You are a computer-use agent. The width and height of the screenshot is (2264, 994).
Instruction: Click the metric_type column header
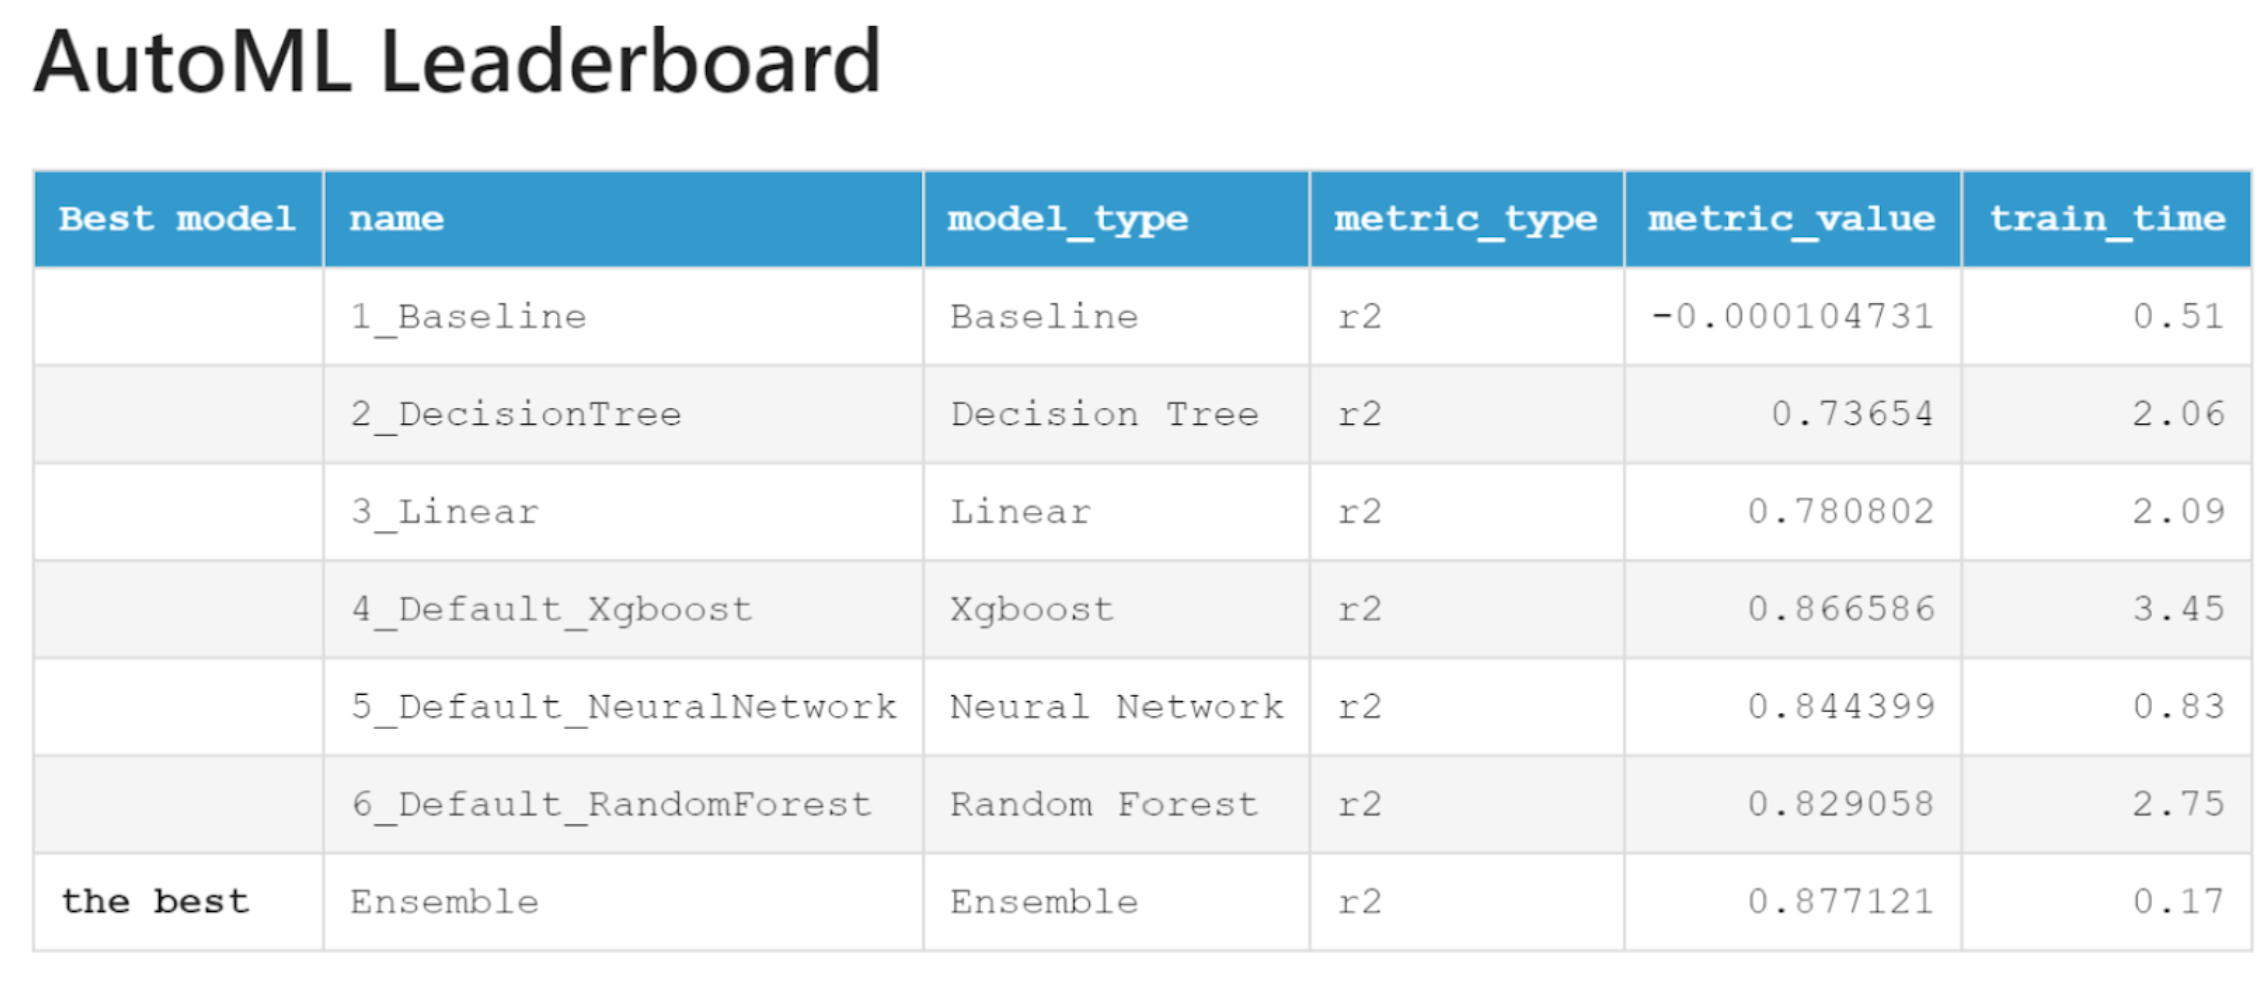pyautogui.click(x=1466, y=219)
